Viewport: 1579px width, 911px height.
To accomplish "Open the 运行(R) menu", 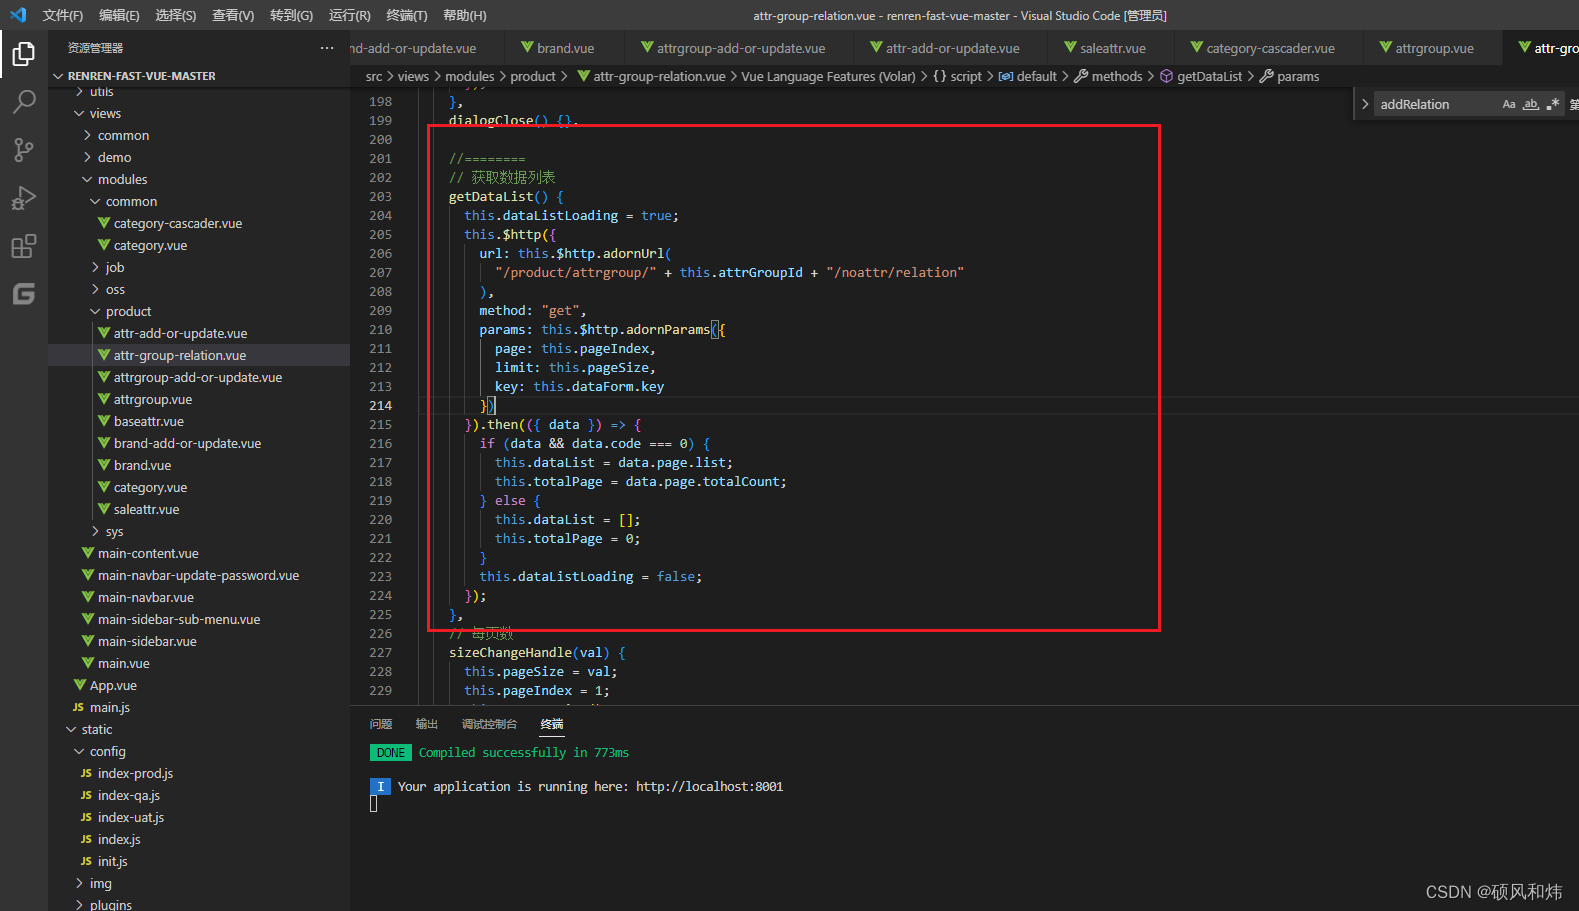I will [x=349, y=15].
